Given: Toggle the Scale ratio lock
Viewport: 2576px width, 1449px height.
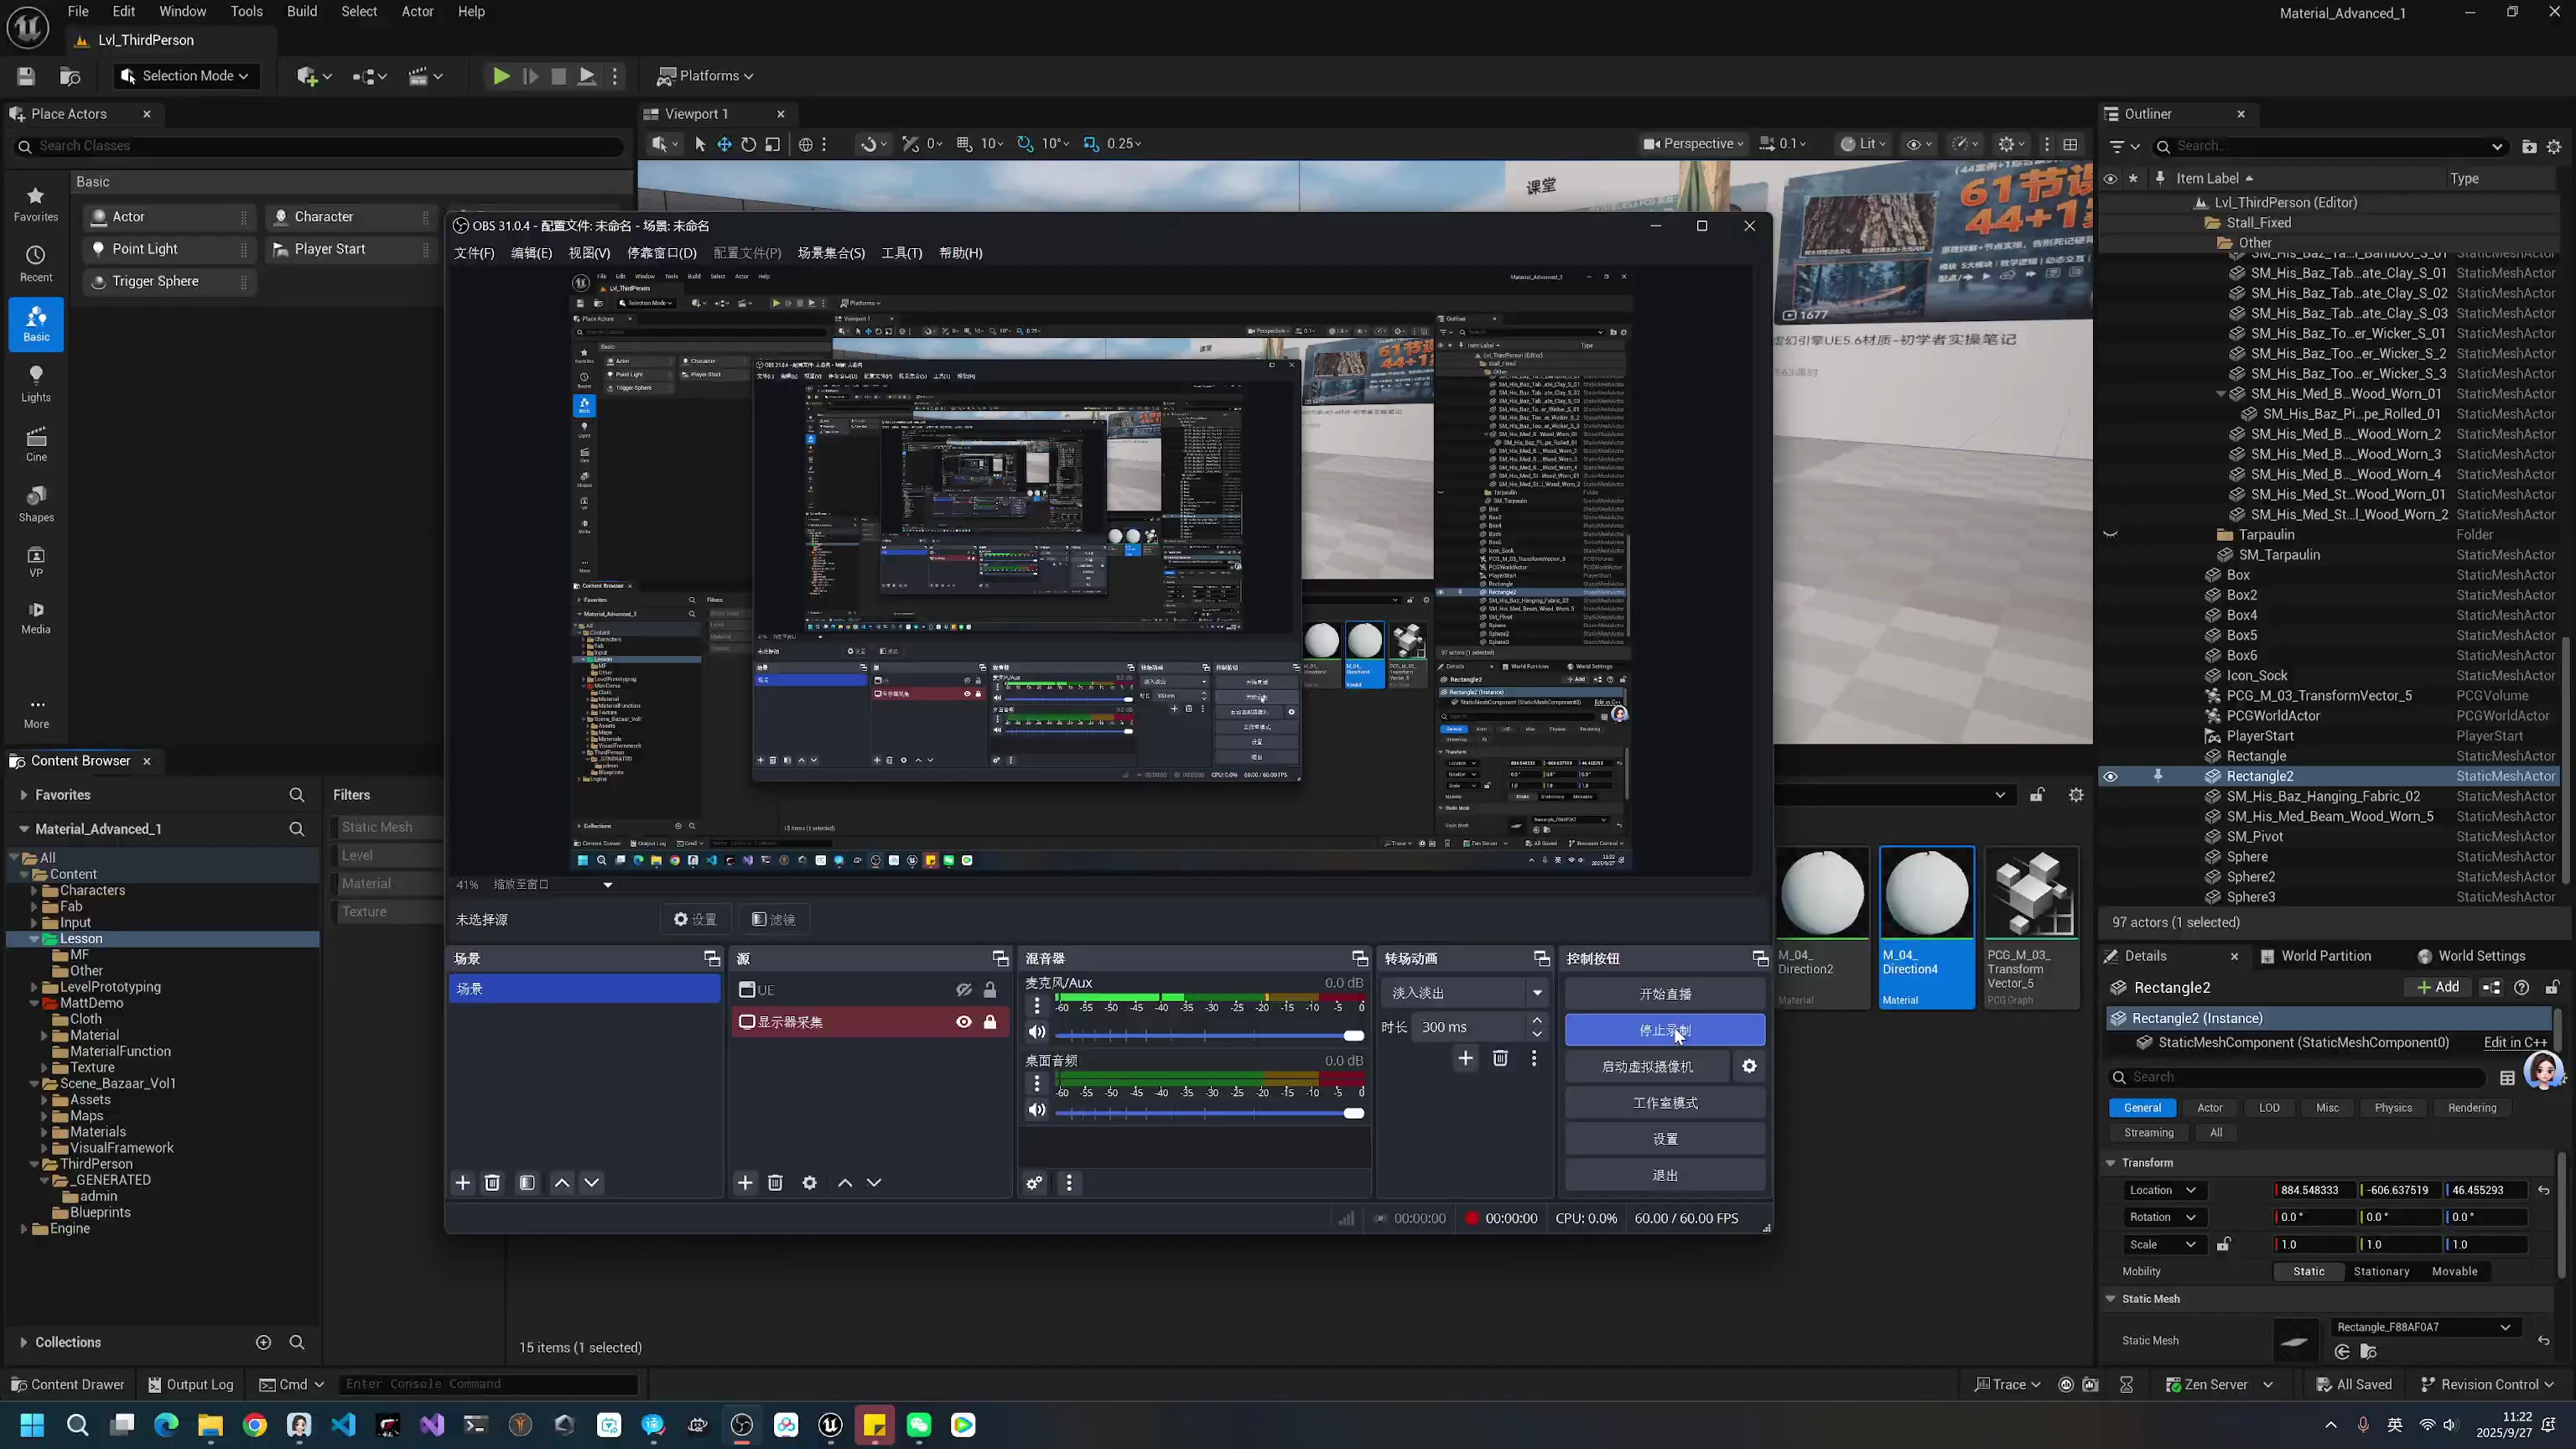Looking at the screenshot, I should click(x=2223, y=1245).
